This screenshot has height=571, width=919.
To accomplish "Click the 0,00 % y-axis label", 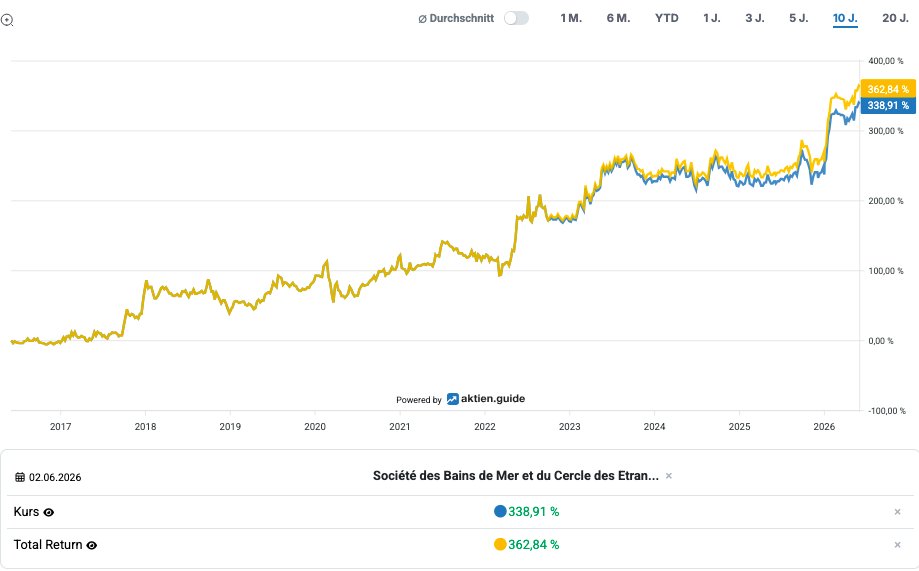I will click(881, 341).
